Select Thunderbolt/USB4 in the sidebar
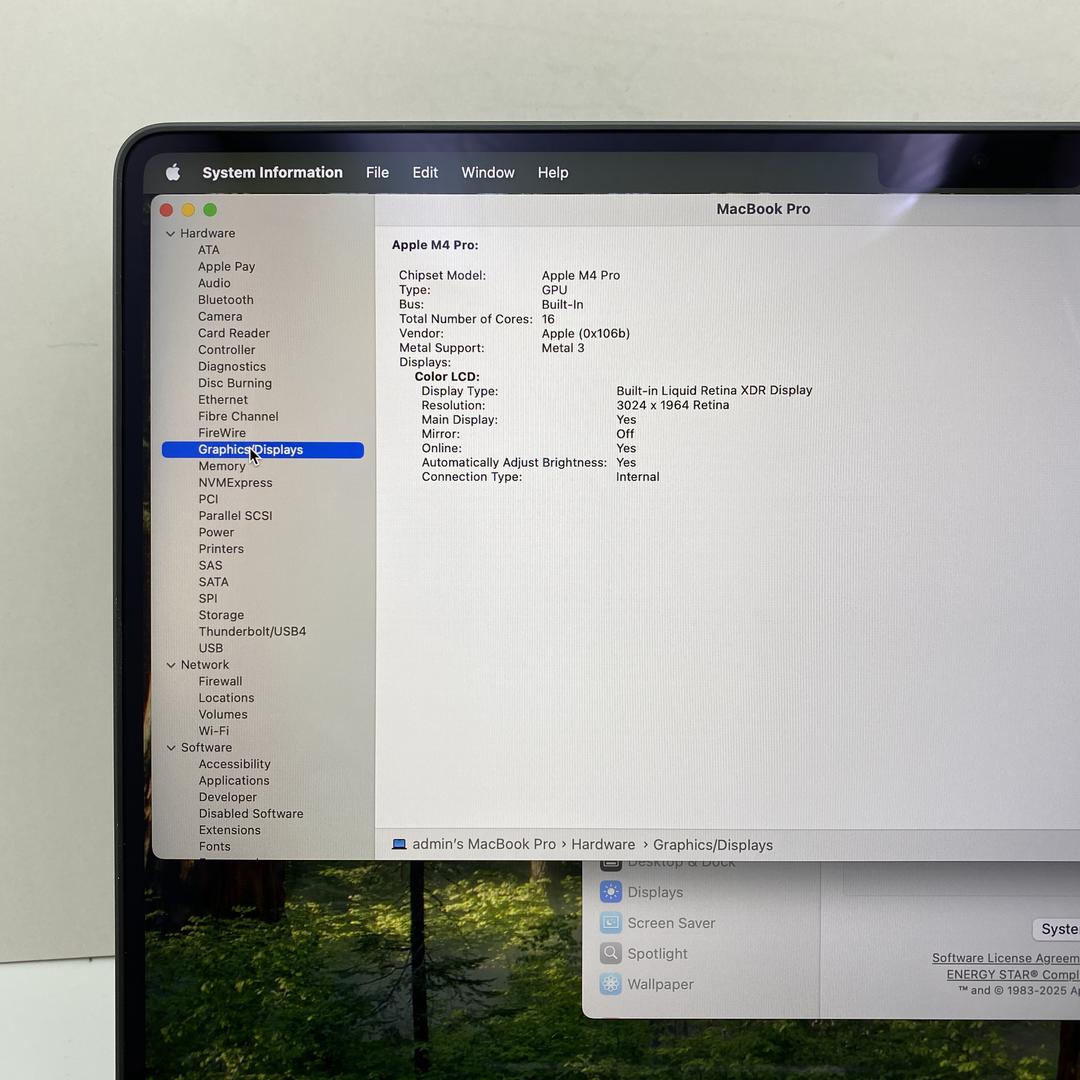Screen dimensions: 1080x1080 [x=252, y=632]
